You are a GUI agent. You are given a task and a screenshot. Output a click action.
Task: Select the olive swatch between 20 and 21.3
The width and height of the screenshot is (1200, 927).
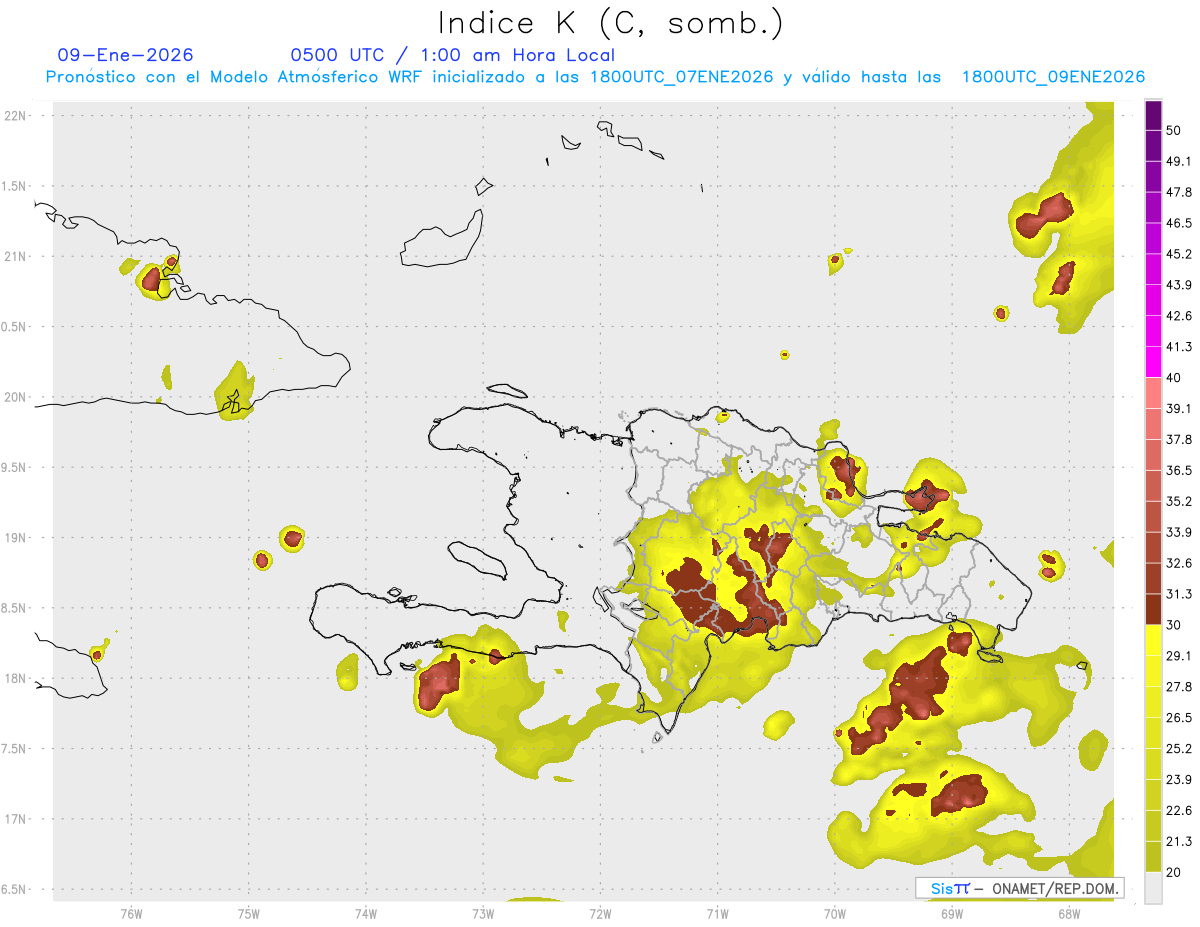click(1153, 856)
